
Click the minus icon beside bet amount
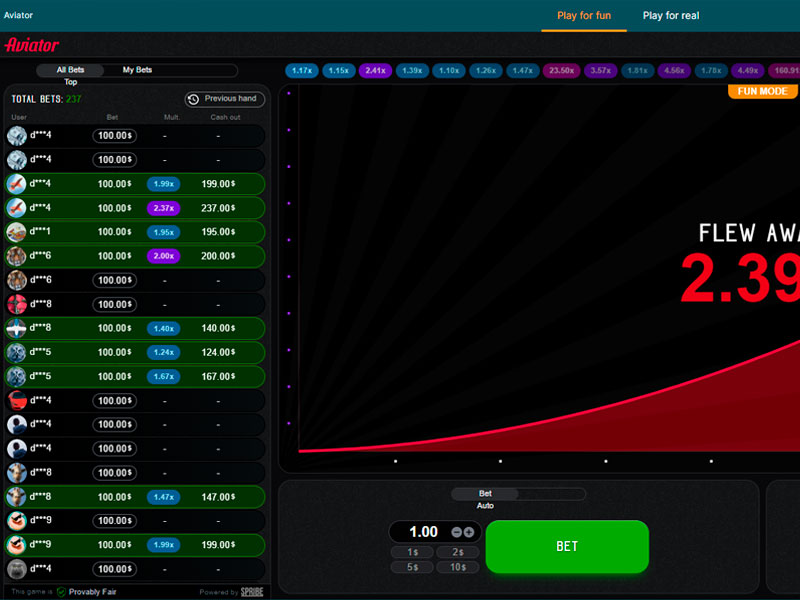pos(457,532)
